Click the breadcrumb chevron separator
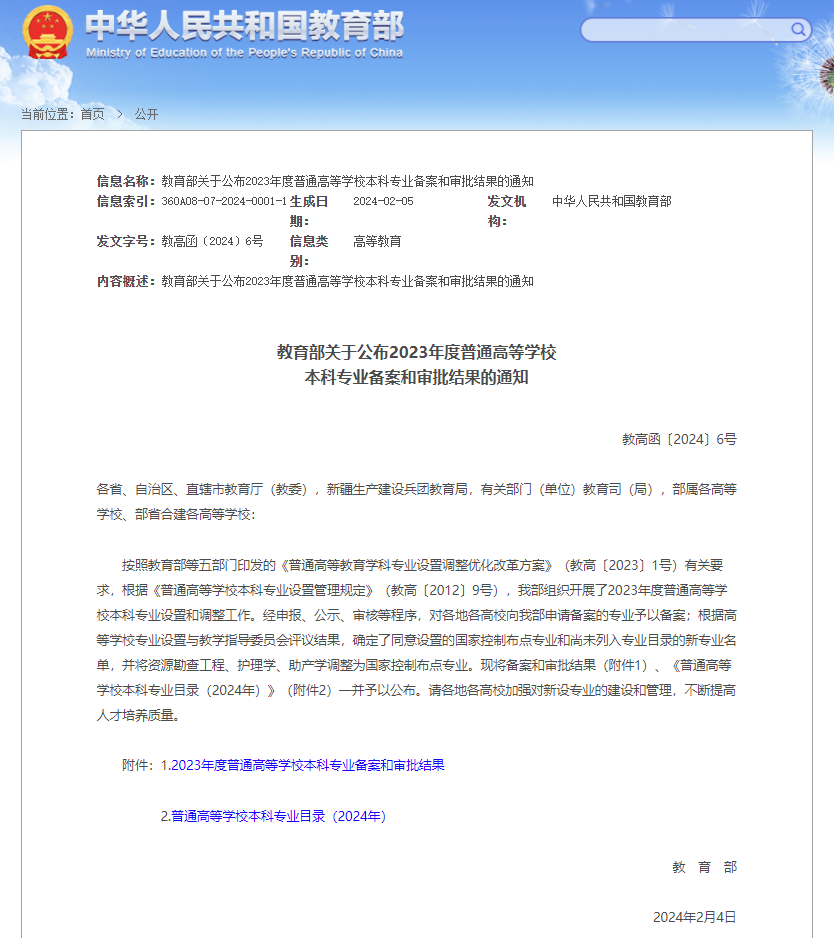Screen dimensions: 834x938 (120, 114)
